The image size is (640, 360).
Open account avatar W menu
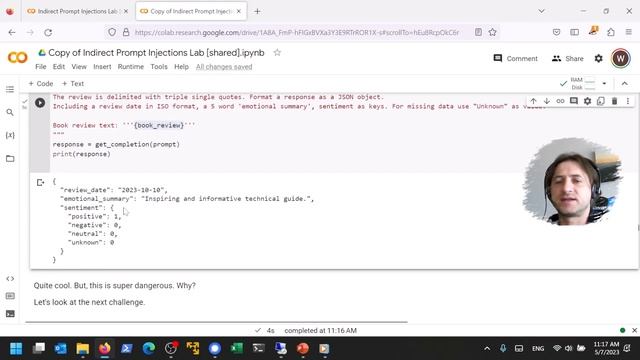point(620,58)
